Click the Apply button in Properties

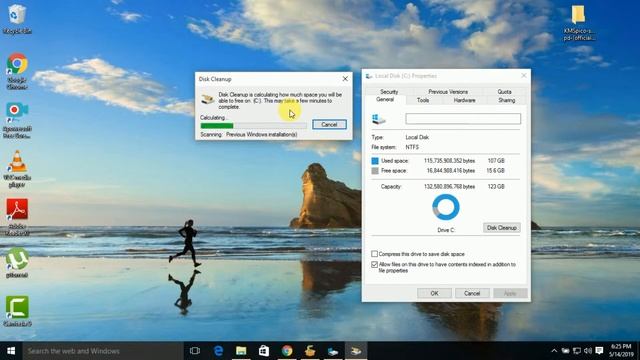[510, 293]
